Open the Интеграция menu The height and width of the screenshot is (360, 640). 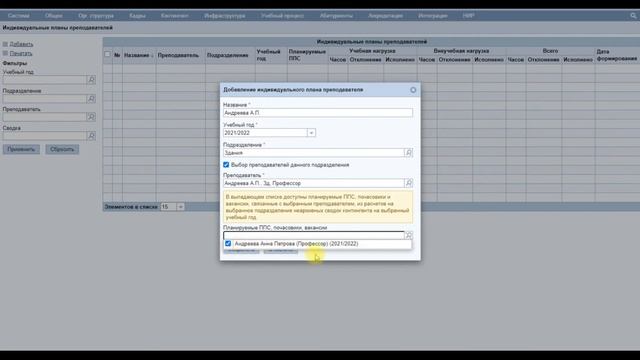coord(433,16)
